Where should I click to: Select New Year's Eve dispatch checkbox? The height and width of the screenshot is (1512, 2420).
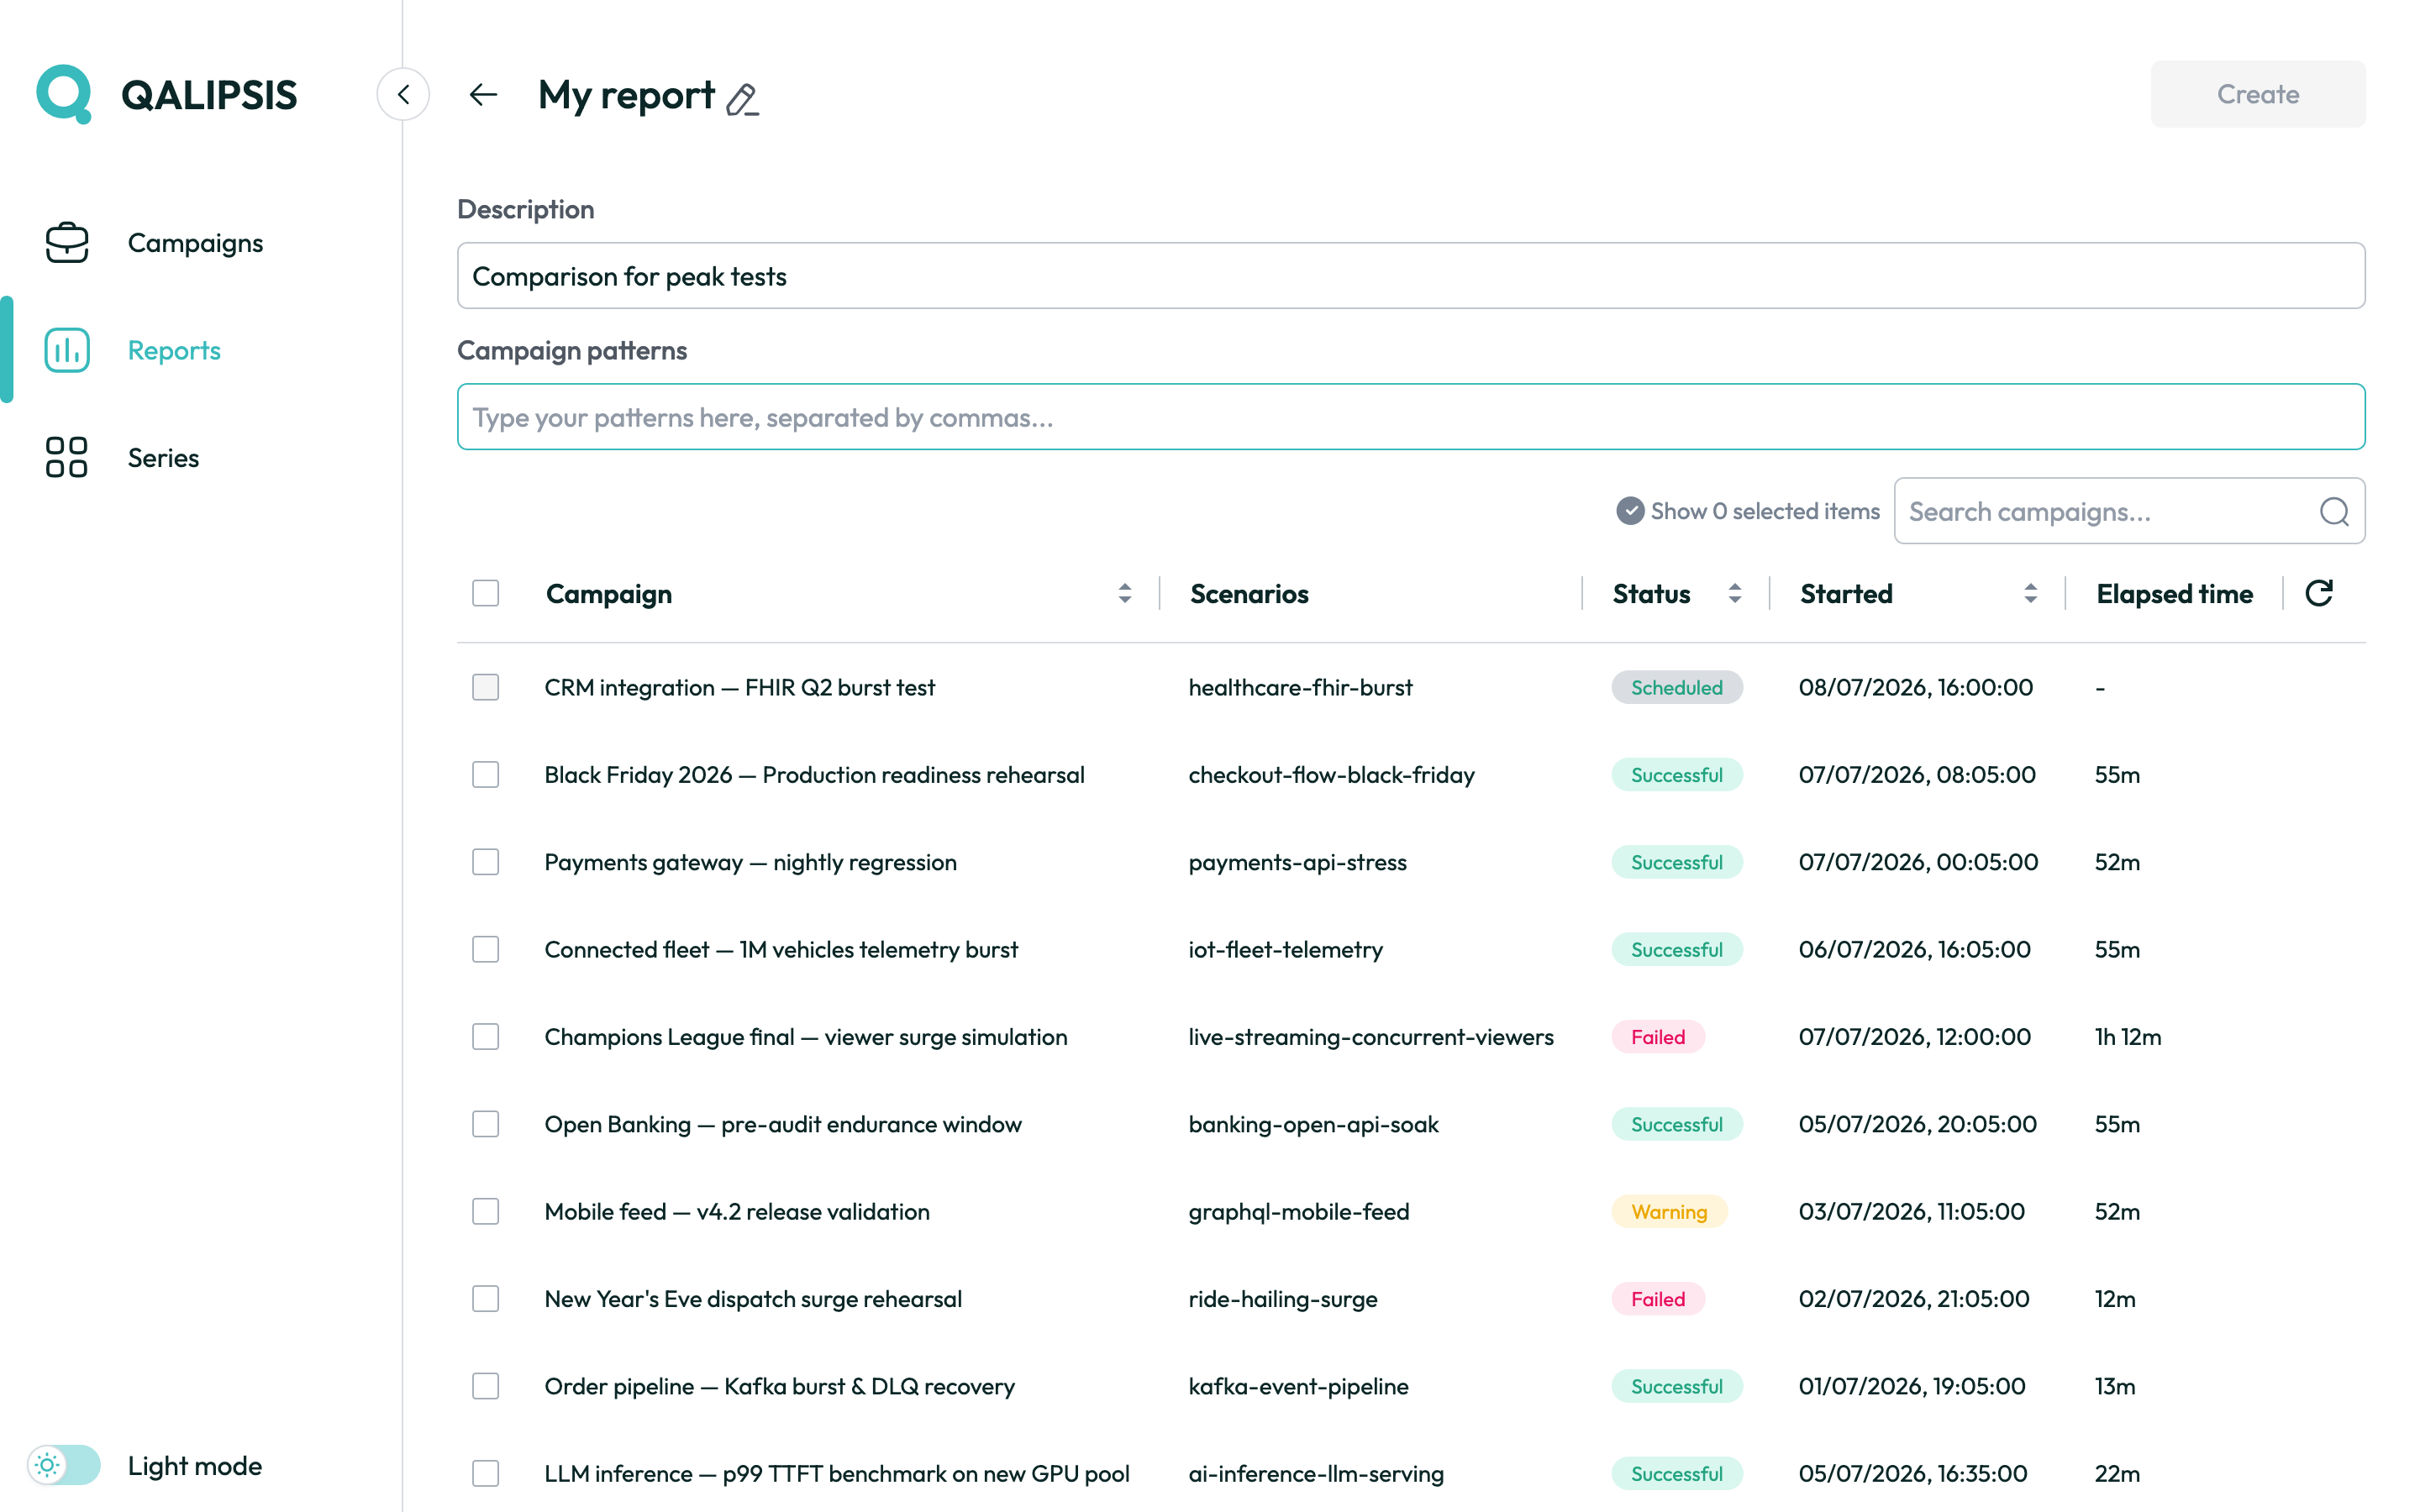486,1298
